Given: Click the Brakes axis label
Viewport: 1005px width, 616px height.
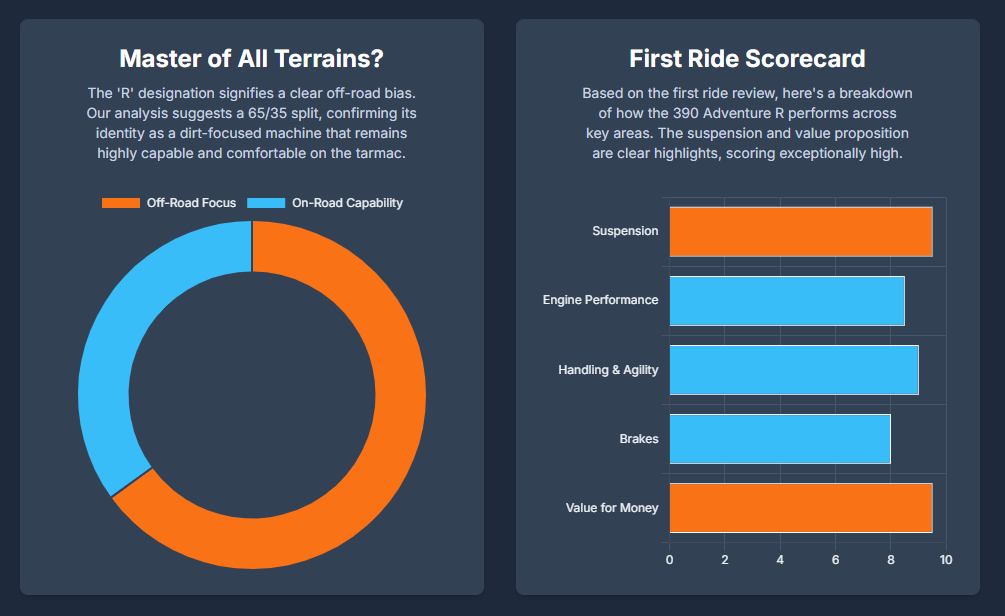Looking at the screenshot, I should click(638, 439).
